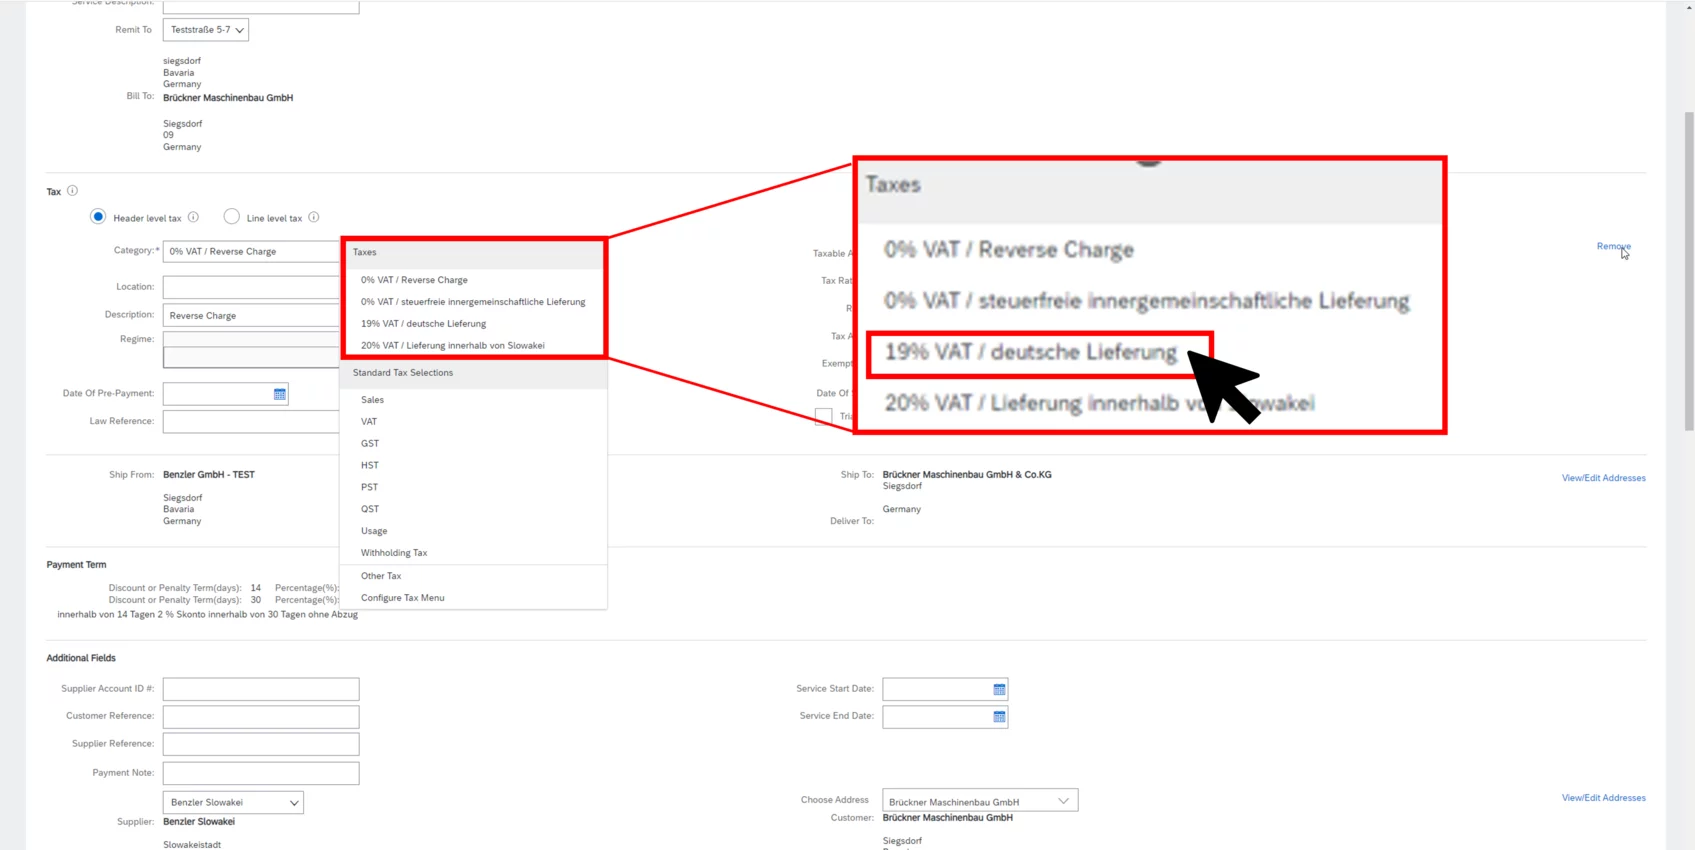Screen dimensions: 1695x850
Task: Choose 0% VAT / Reverse Charge from tax menu
Action: 414,280
